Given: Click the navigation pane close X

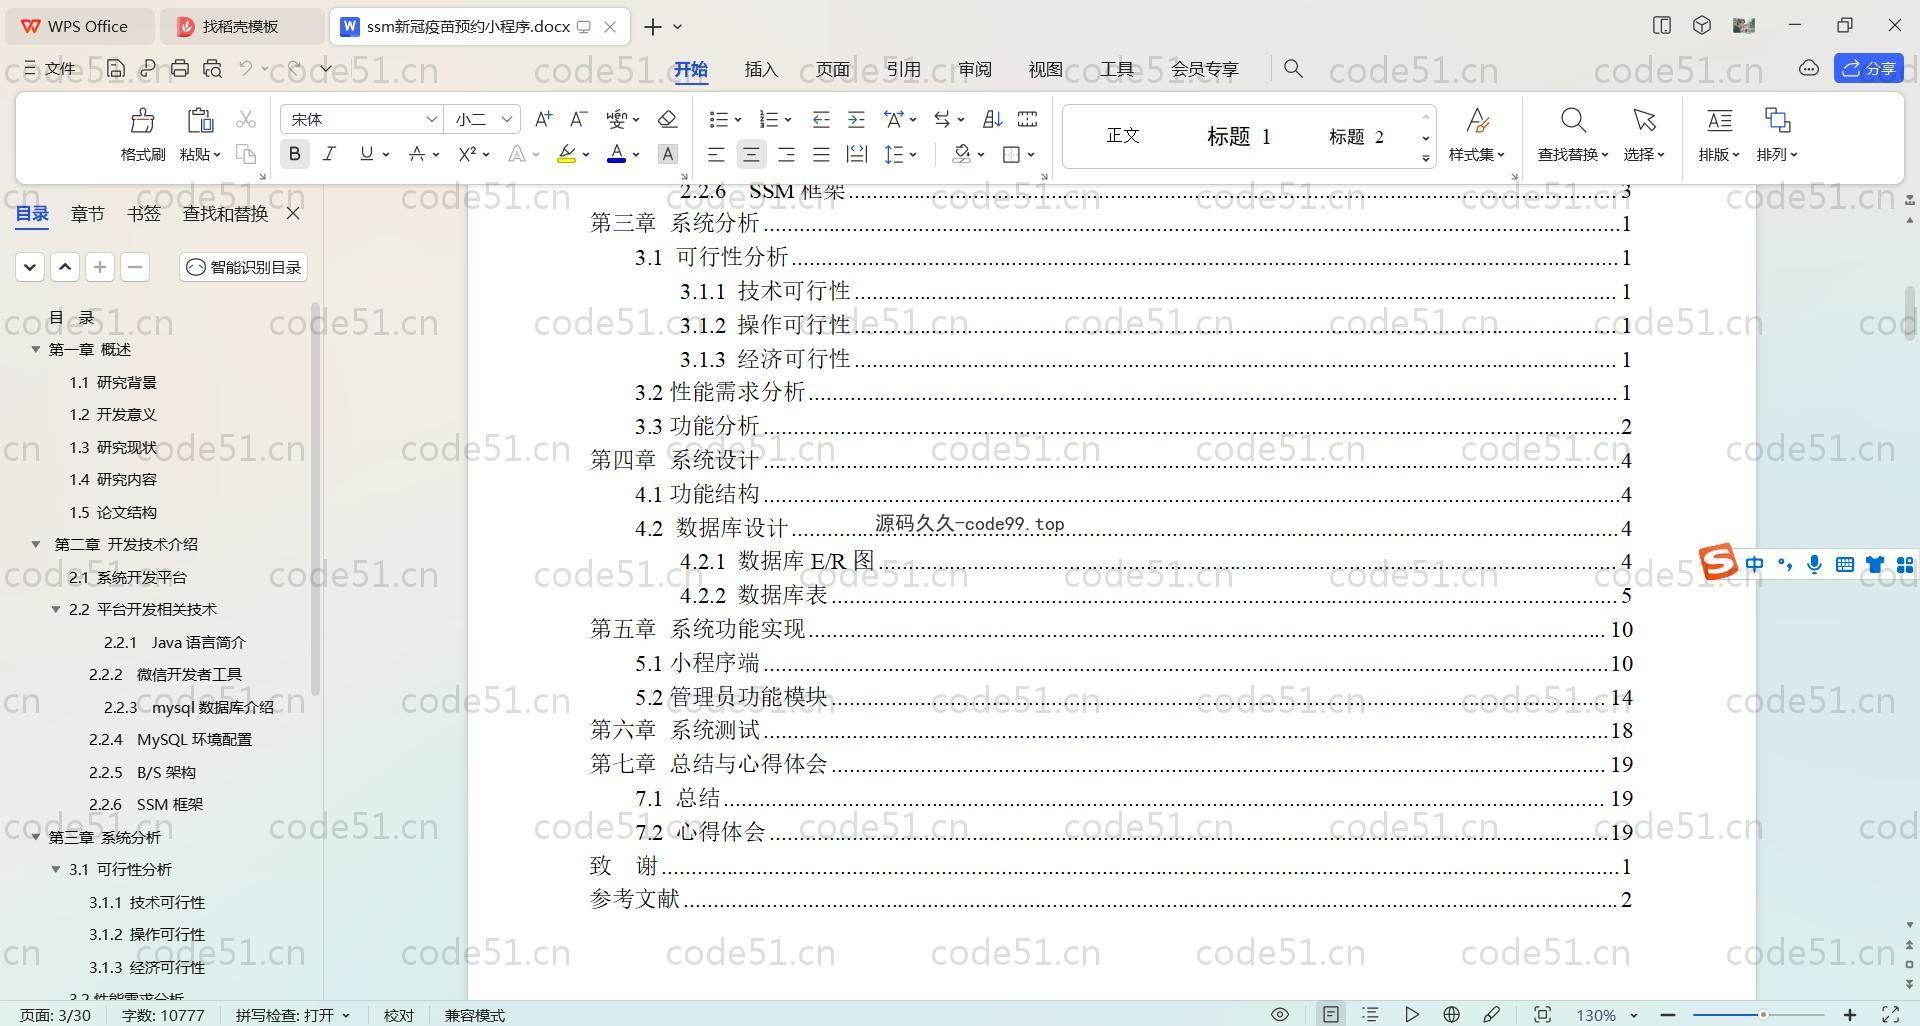Looking at the screenshot, I should 293,213.
